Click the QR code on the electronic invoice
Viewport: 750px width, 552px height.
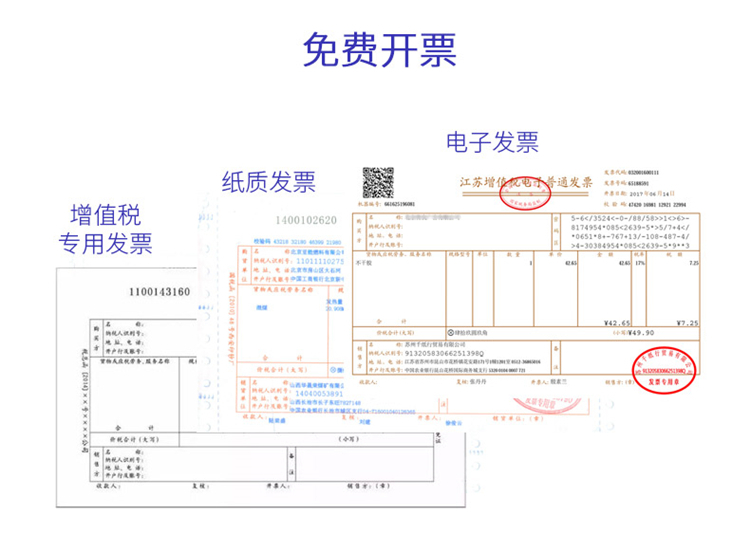[377, 183]
